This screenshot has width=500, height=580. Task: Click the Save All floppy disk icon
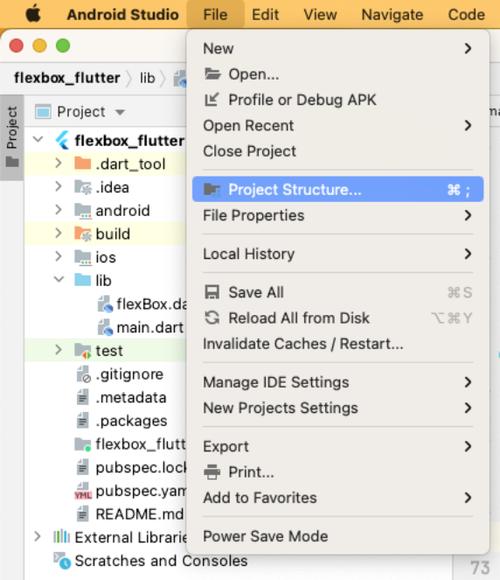pyautogui.click(x=212, y=292)
